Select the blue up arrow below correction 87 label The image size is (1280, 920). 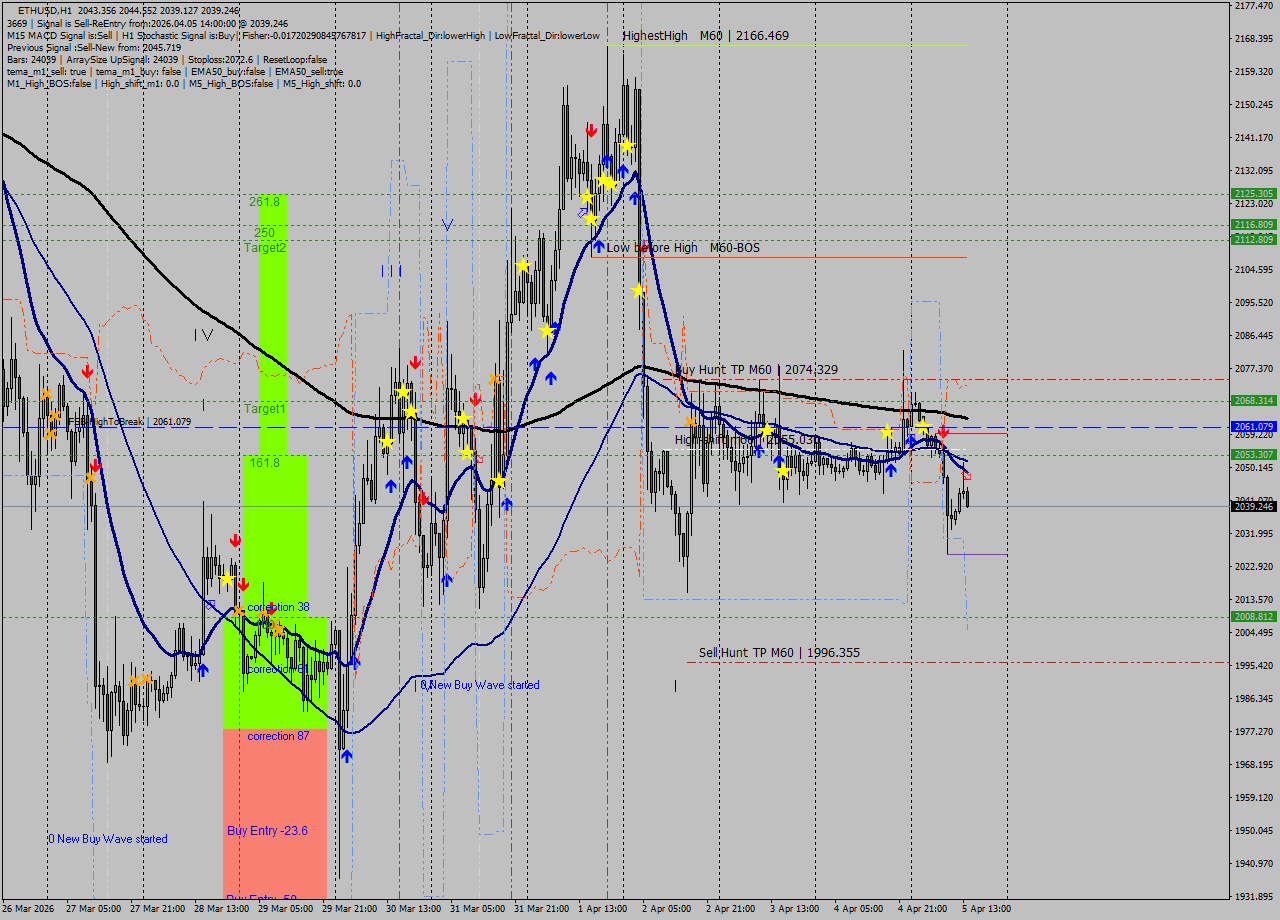[346, 757]
